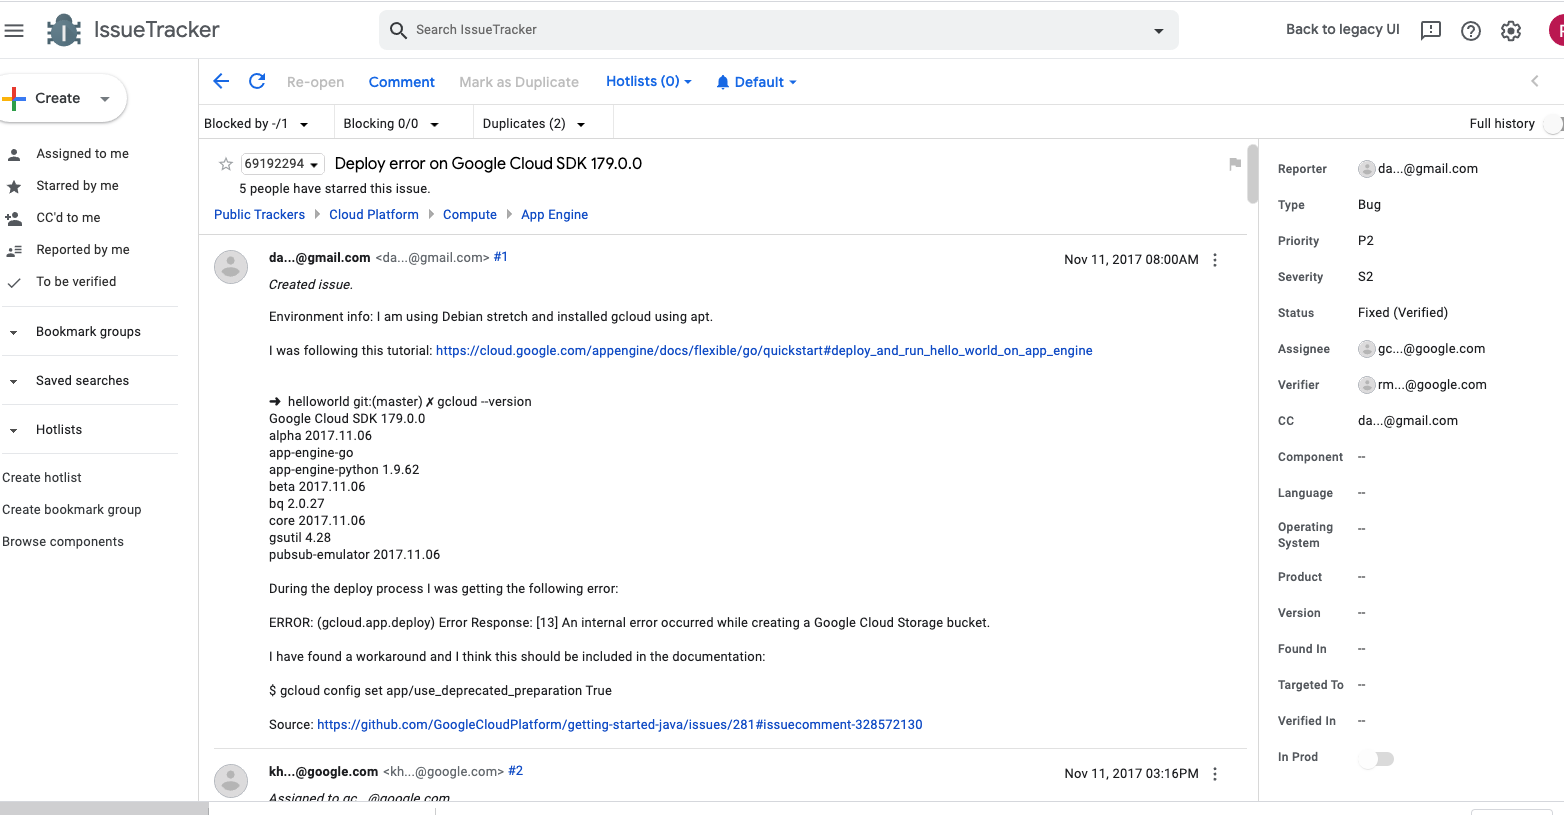This screenshot has height=815, width=1564.
Task: Open the App Engine breadcrumb link
Action: (x=554, y=215)
